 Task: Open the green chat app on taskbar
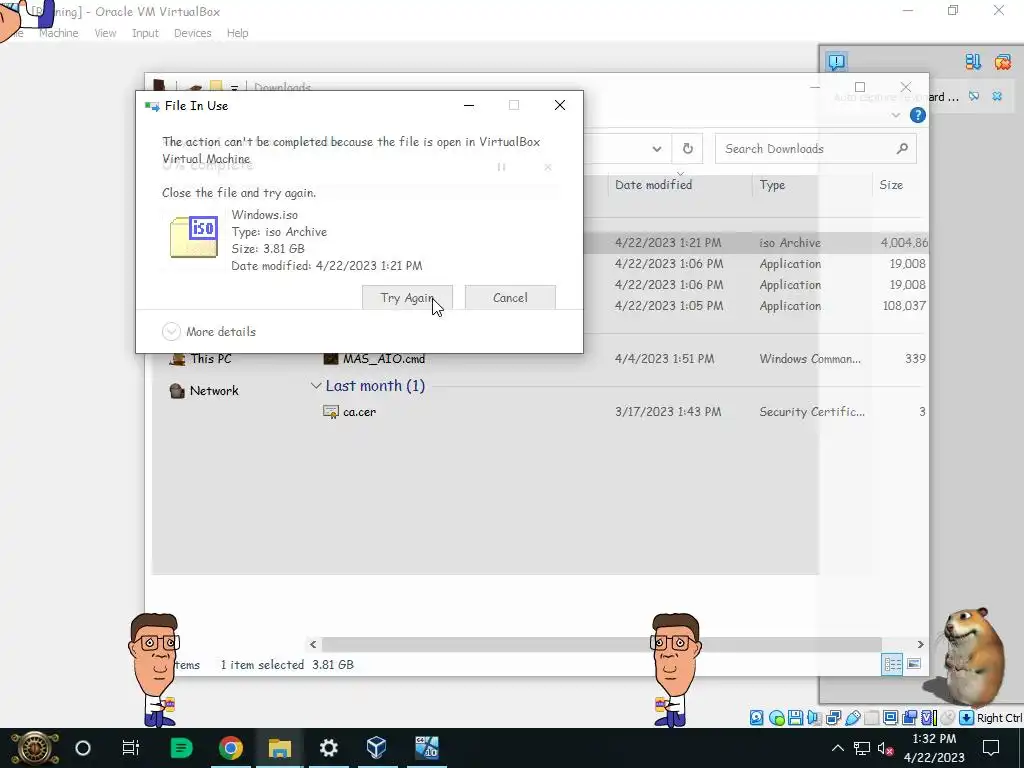coord(181,748)
